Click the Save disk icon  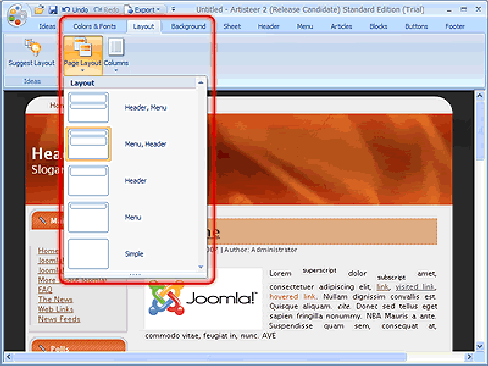(x=53, y=10)
